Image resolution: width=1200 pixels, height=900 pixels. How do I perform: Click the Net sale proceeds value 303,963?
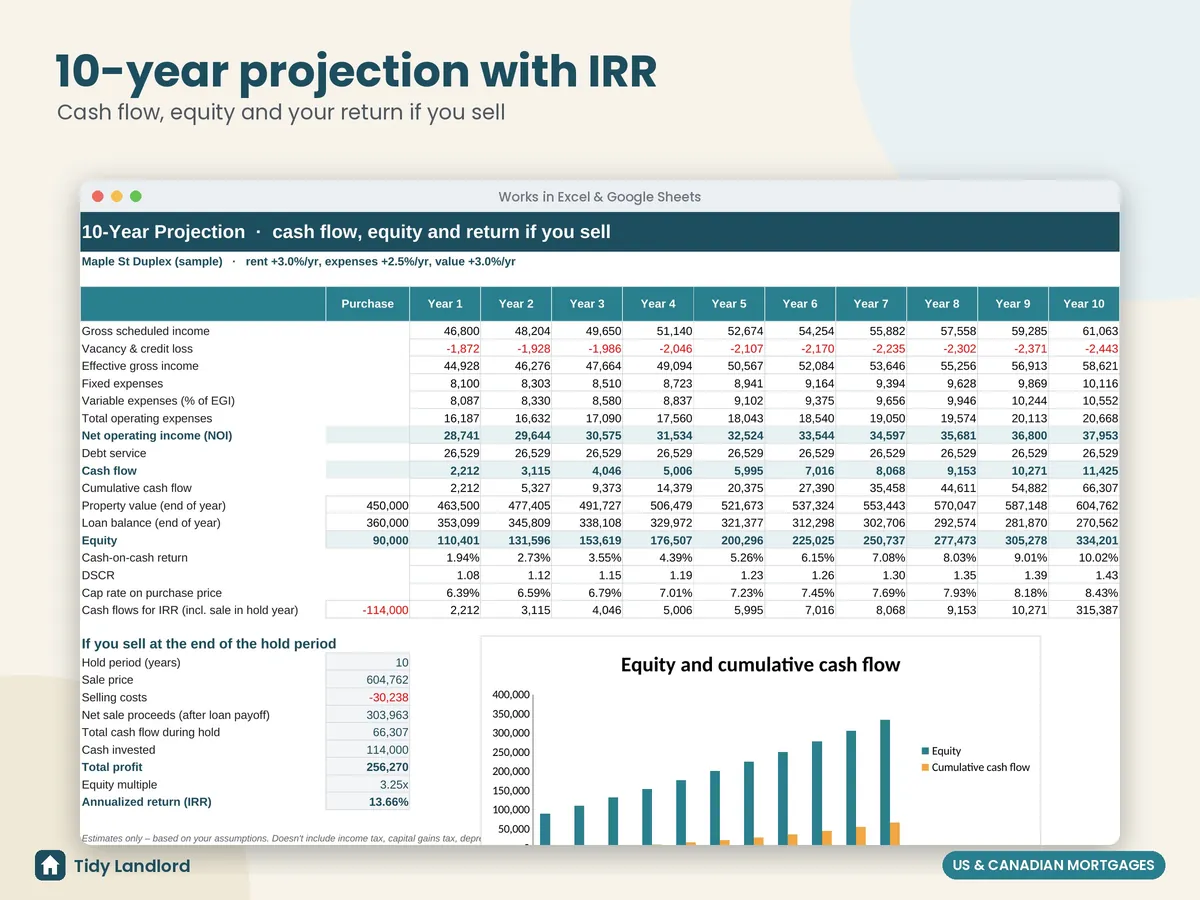click(368, 715)
